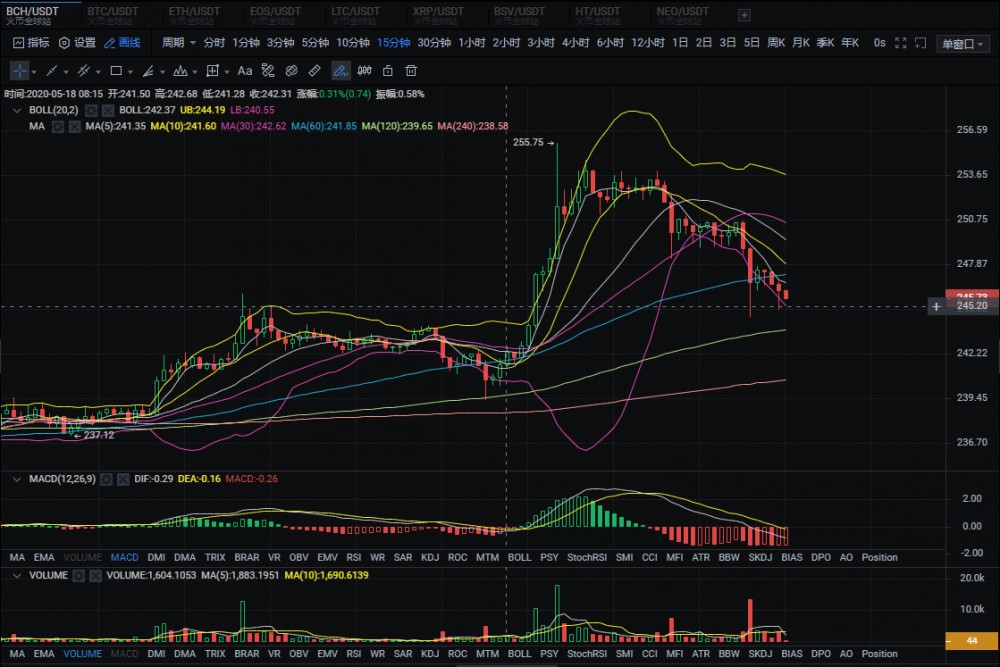This screenshot has width=1000, height=667.
Task: Select the crosshair cursor tool
Action: click(x=20, y=71)
